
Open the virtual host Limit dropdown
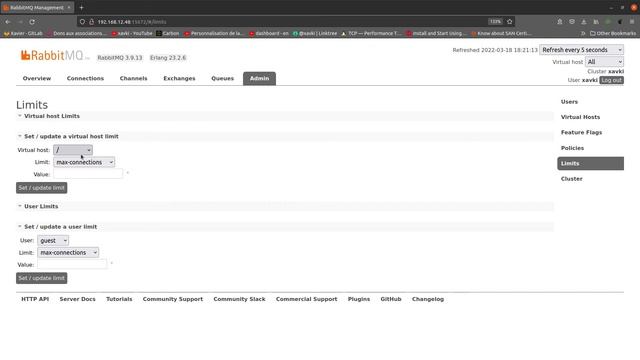point(84,162)
